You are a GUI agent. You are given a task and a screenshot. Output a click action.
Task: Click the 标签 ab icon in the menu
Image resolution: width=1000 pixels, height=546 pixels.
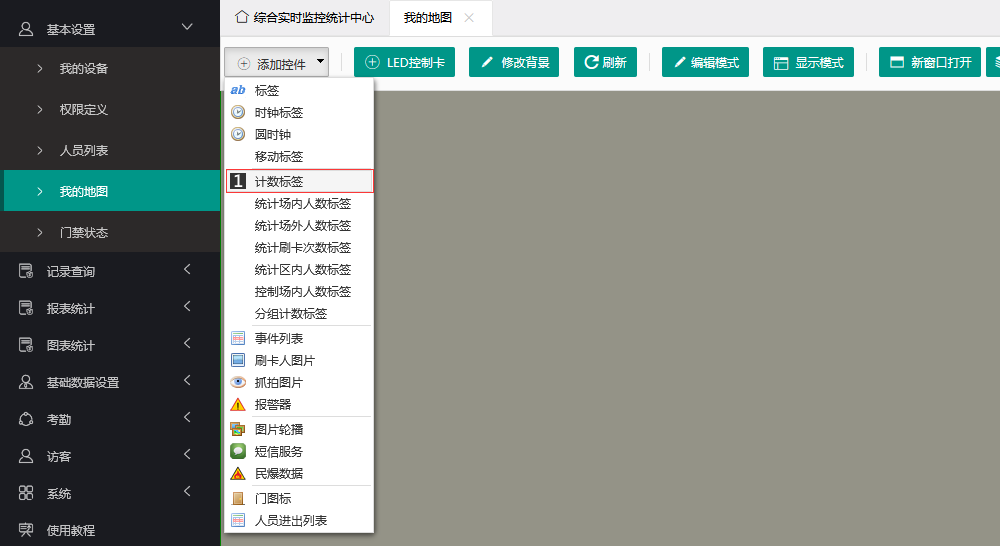pyautogui.click(x=238, y=91)
